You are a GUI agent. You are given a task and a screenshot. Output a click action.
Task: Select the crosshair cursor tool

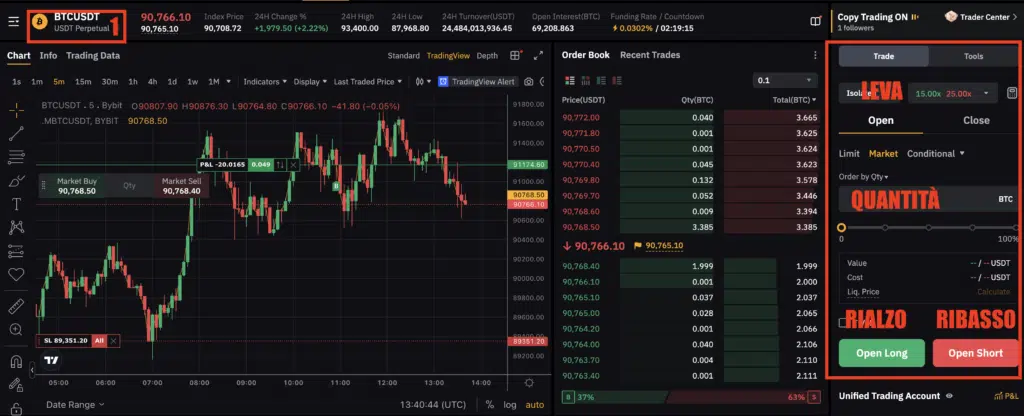pos(16,110)
